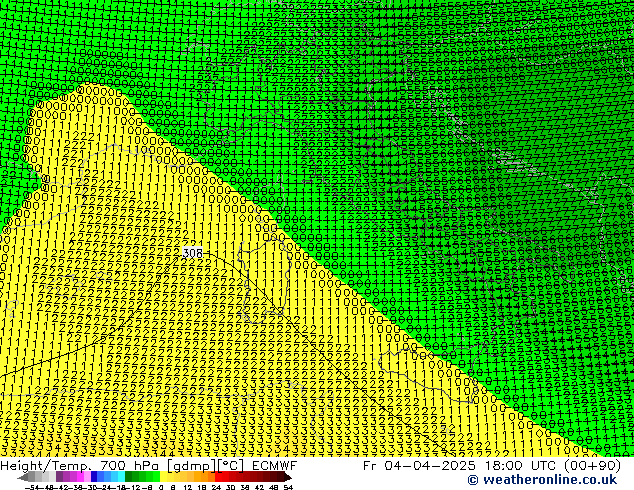Viewport: 634px width, 490px height.
Task: Click the -54 value at the scale's left end
Action: 32,487
